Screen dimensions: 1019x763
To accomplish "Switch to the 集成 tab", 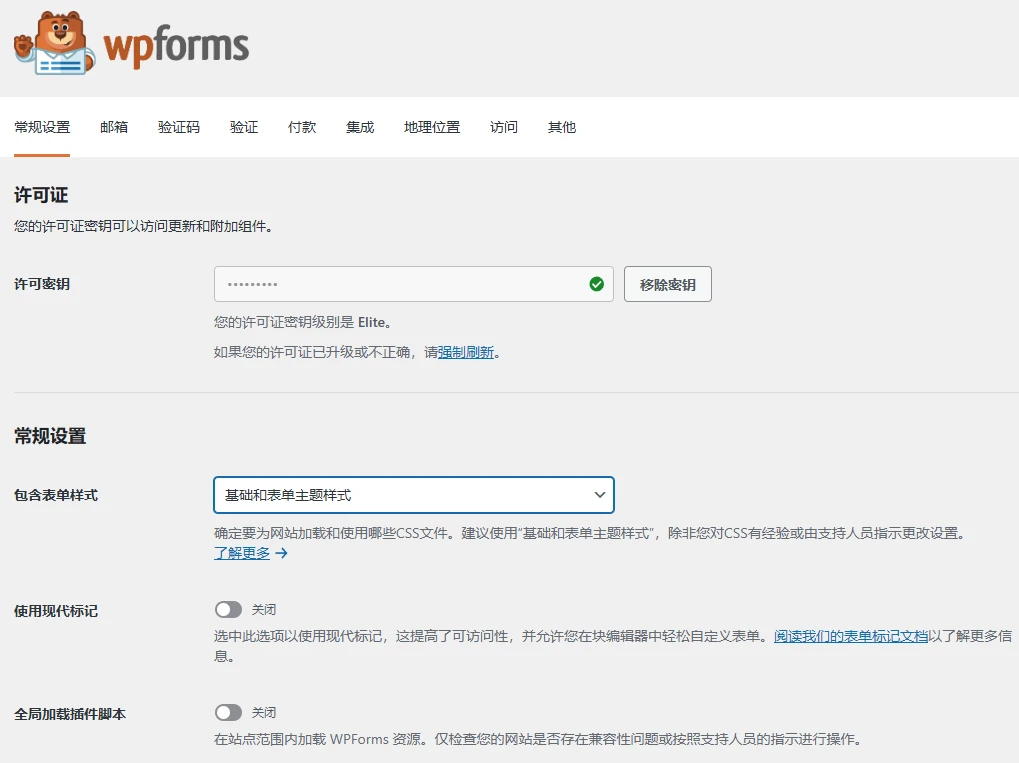I will click(359, 127).
